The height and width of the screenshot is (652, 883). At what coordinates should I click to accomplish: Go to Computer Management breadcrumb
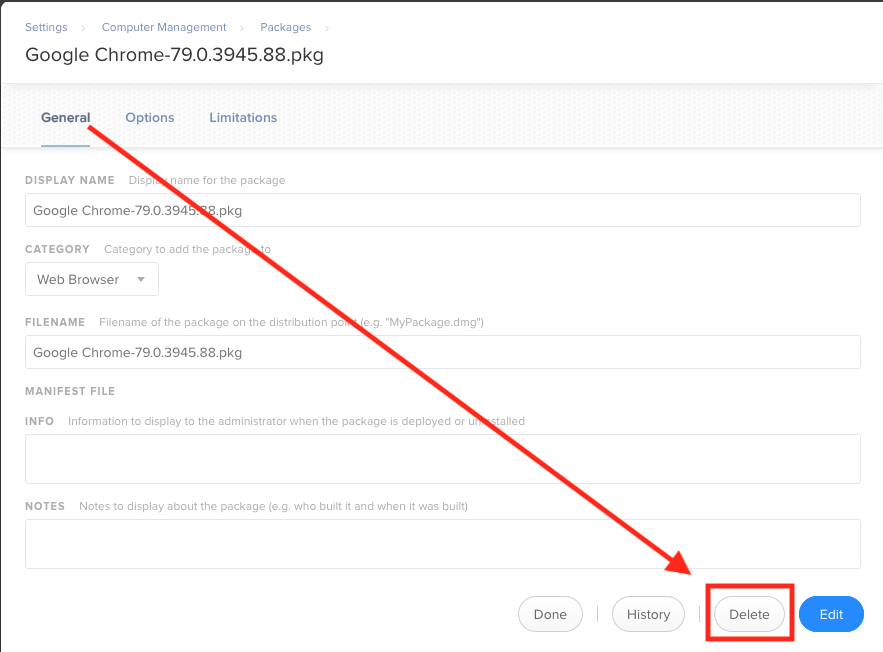[164, 27]
